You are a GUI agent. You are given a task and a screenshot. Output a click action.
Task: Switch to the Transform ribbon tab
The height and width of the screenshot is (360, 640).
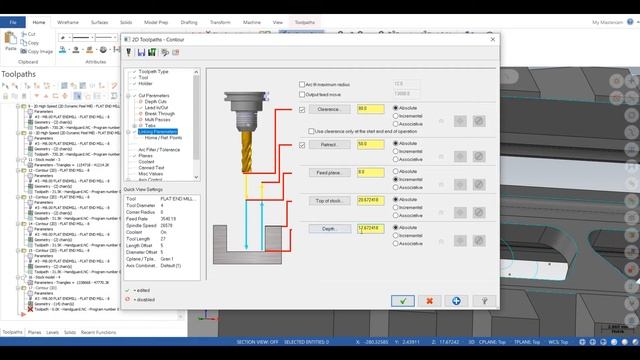point(220,22)
